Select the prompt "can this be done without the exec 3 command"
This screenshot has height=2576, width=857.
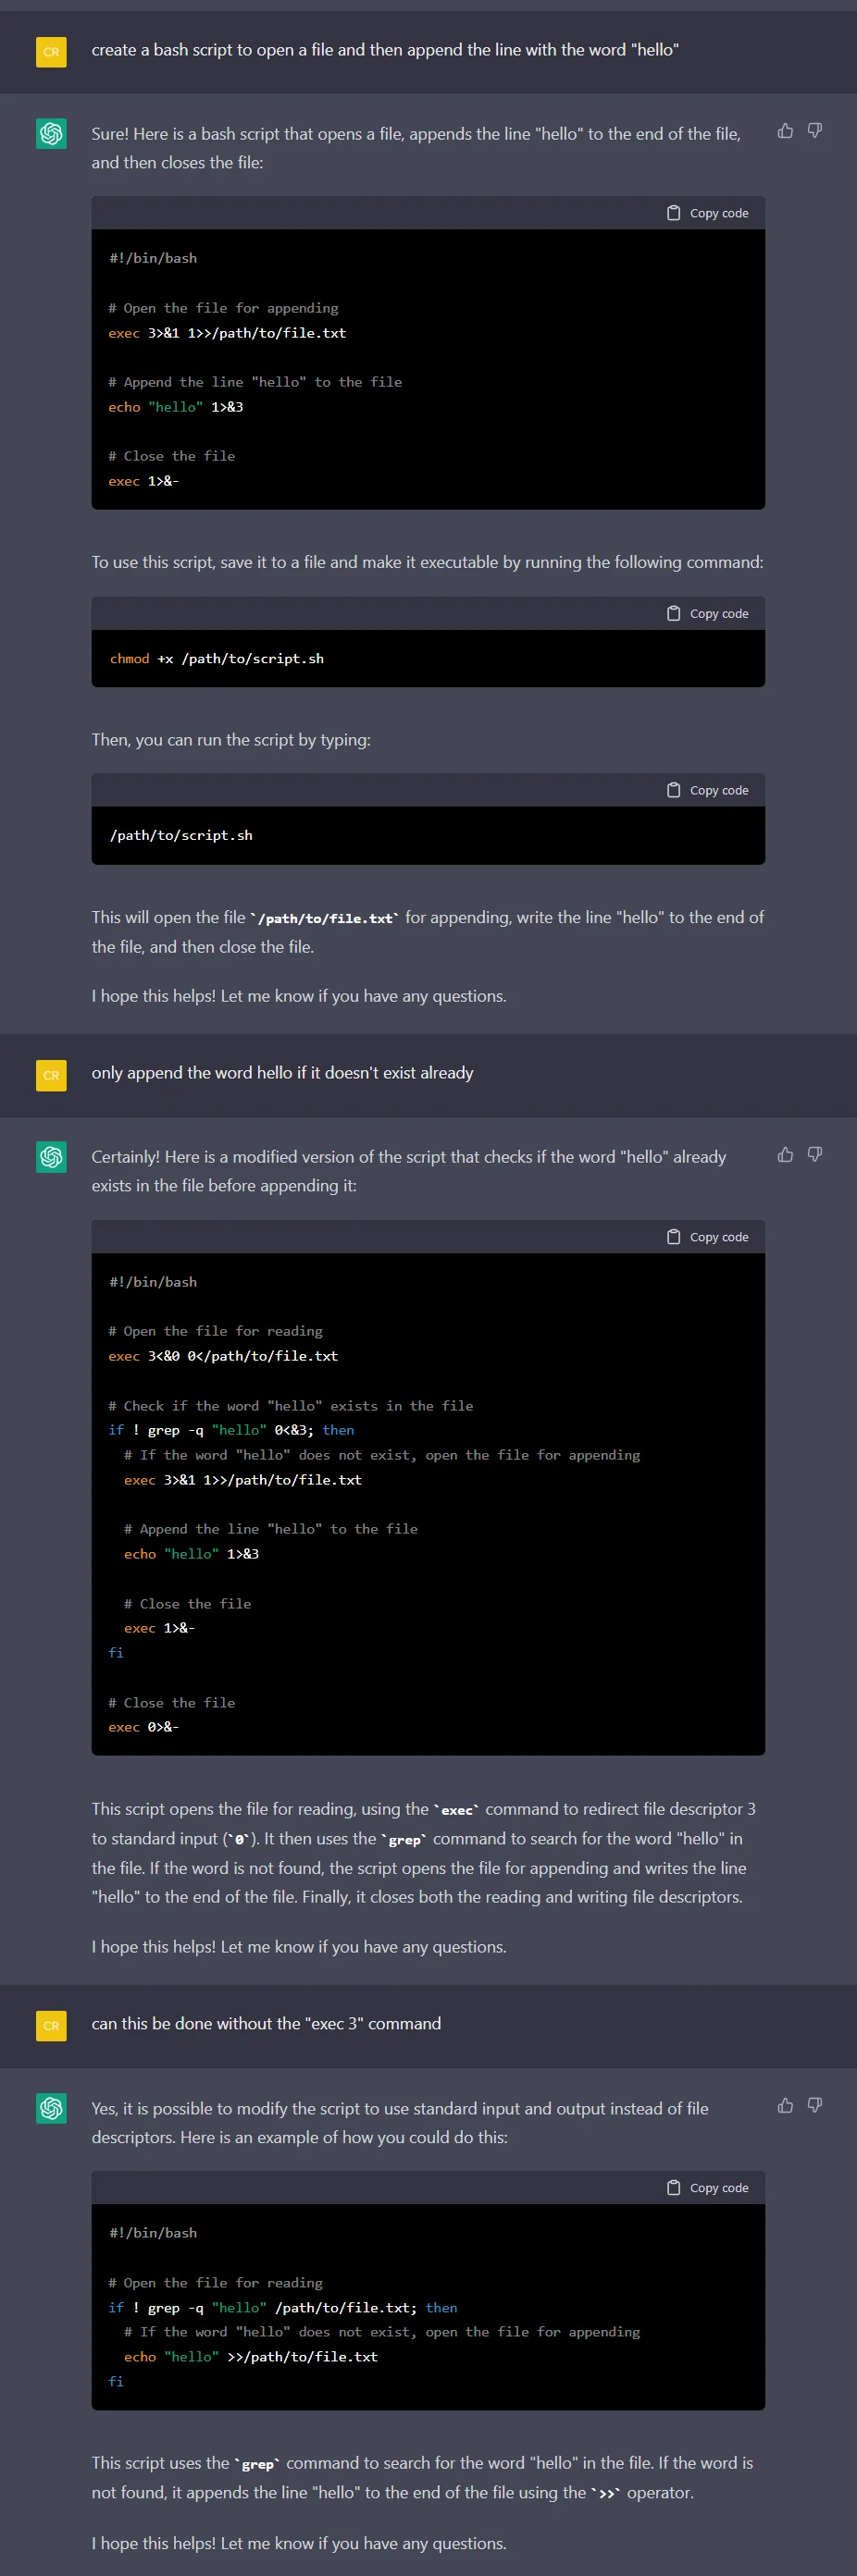coord(266,2023)
